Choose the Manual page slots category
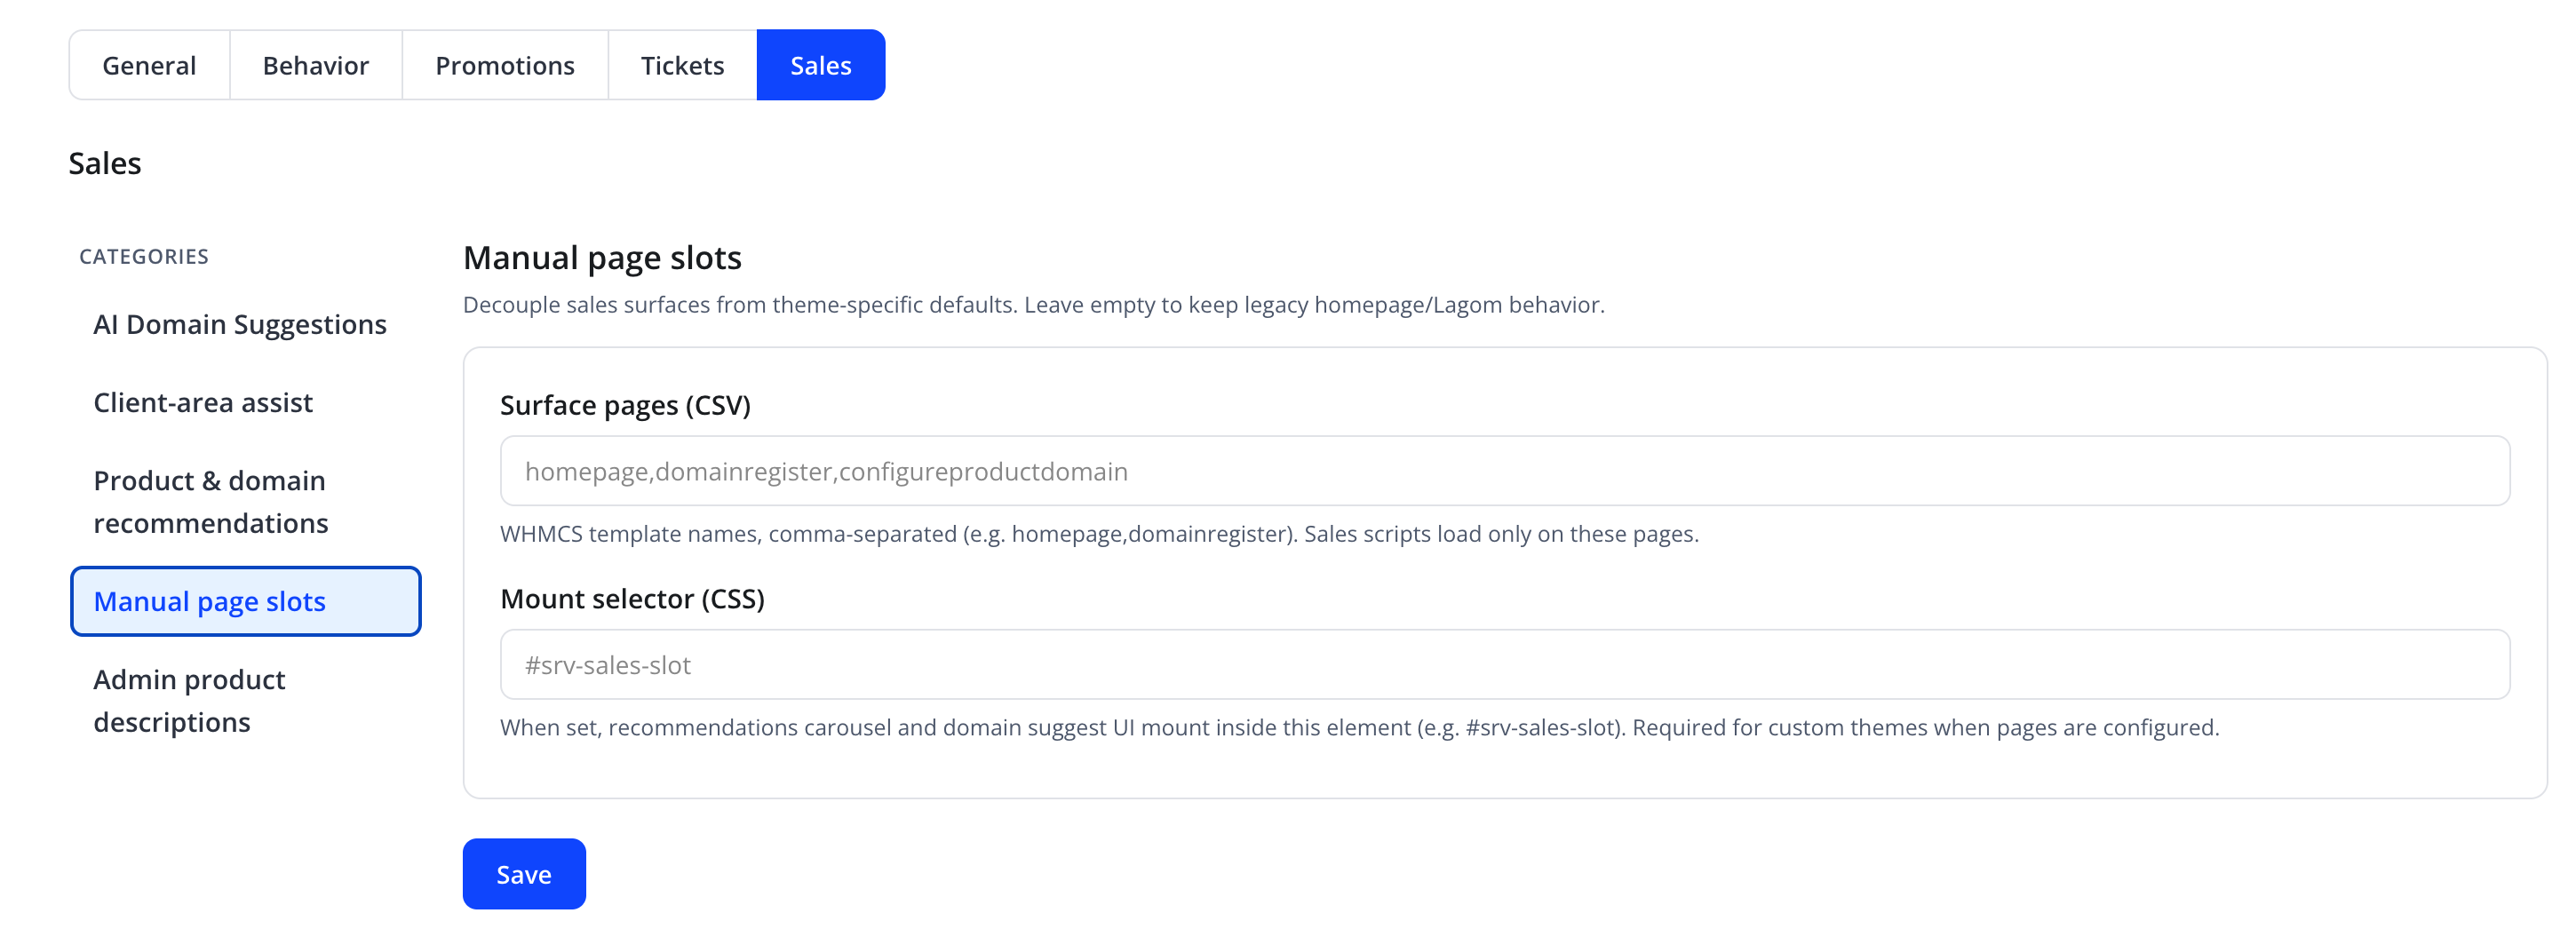 point(246,601)
